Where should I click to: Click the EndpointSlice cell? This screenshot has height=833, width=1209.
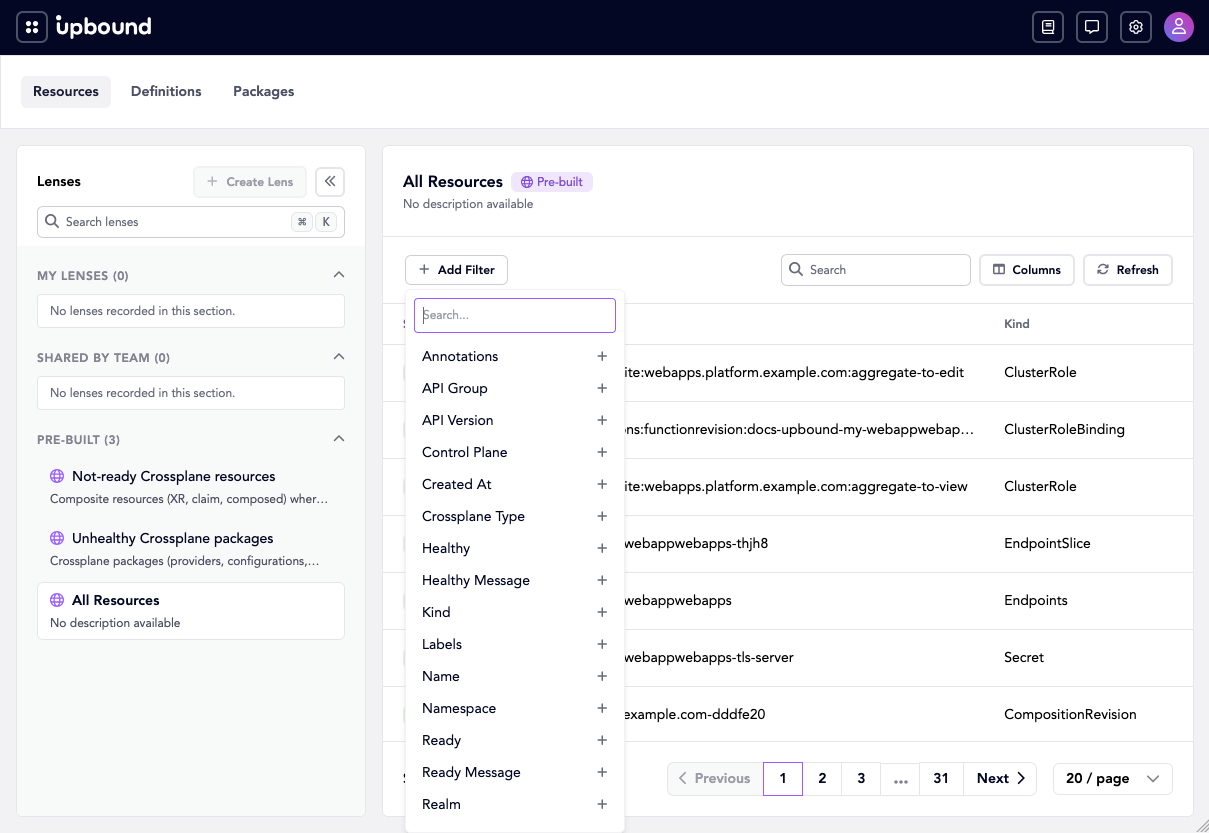1047,543
